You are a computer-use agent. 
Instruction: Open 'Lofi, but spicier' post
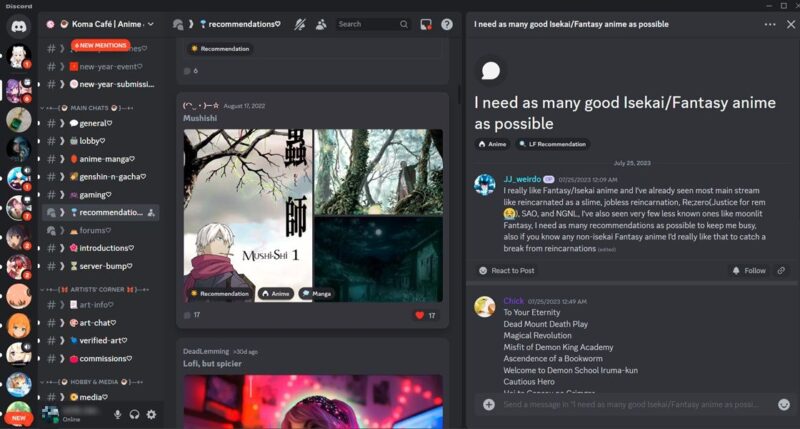click(x=212, y=364)
